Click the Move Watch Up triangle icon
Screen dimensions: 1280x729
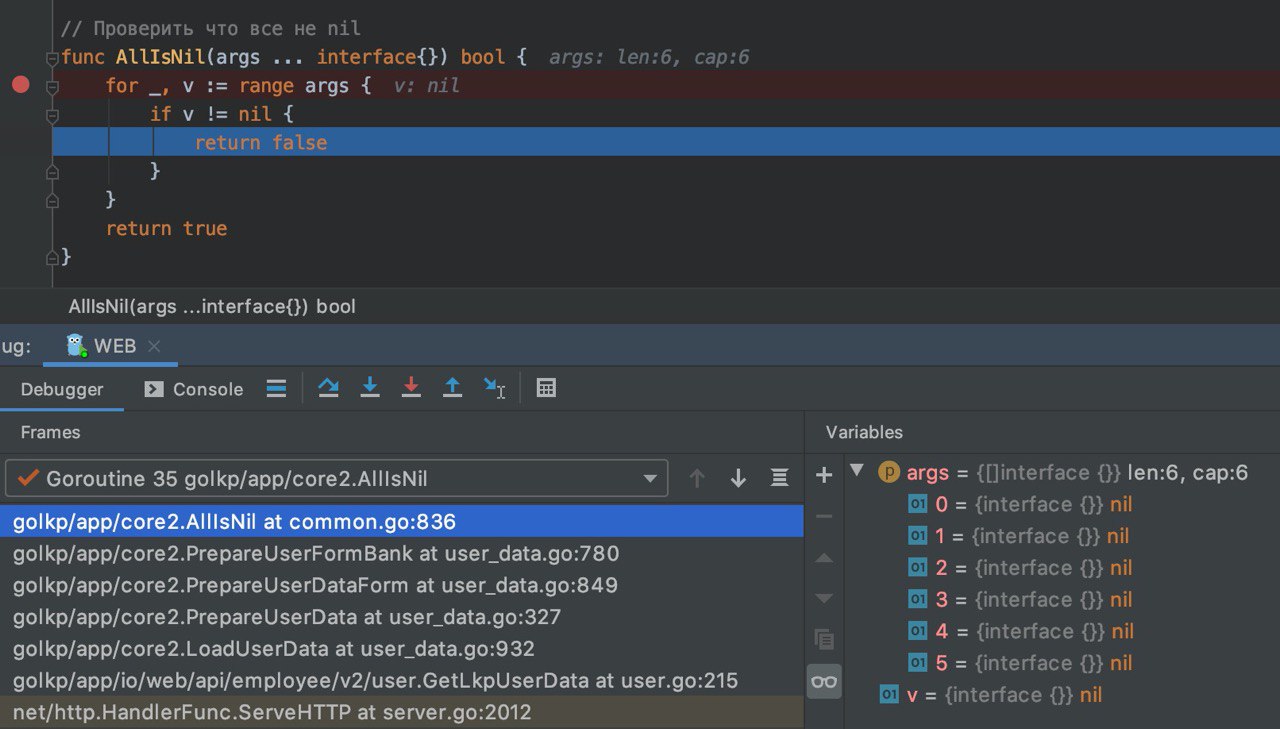824,557
